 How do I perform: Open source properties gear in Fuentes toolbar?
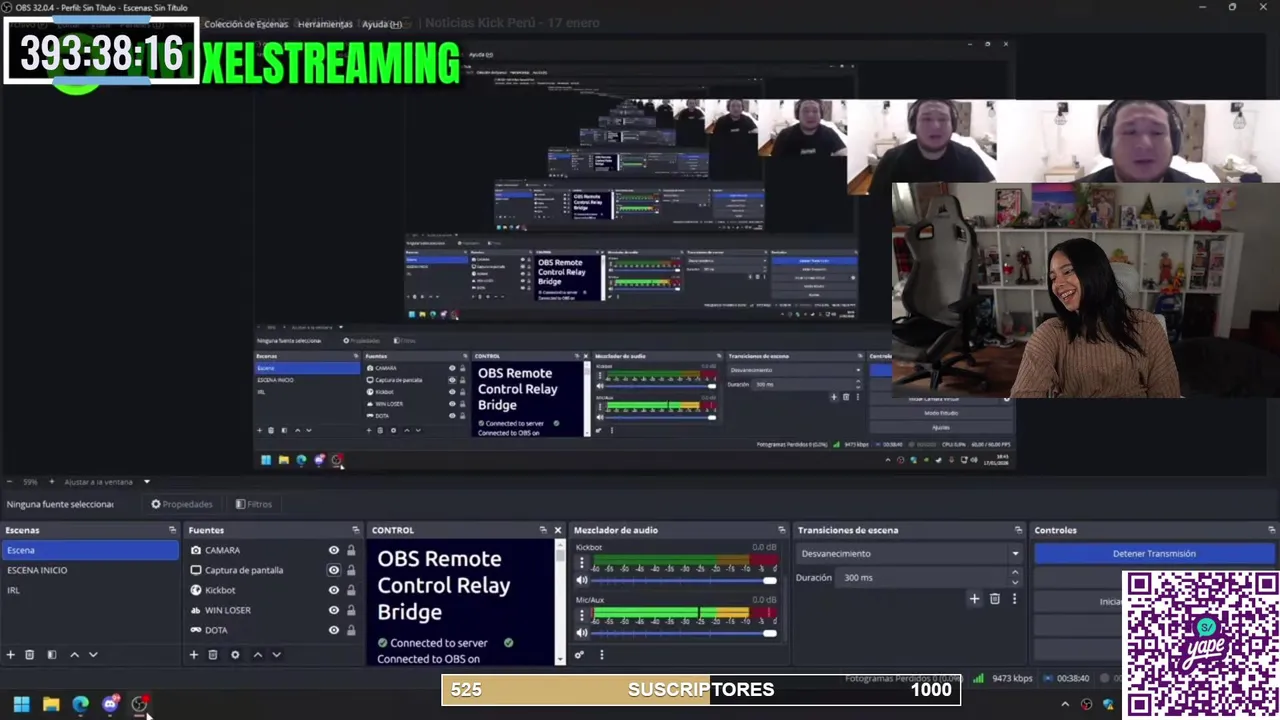tap(235, 655)
